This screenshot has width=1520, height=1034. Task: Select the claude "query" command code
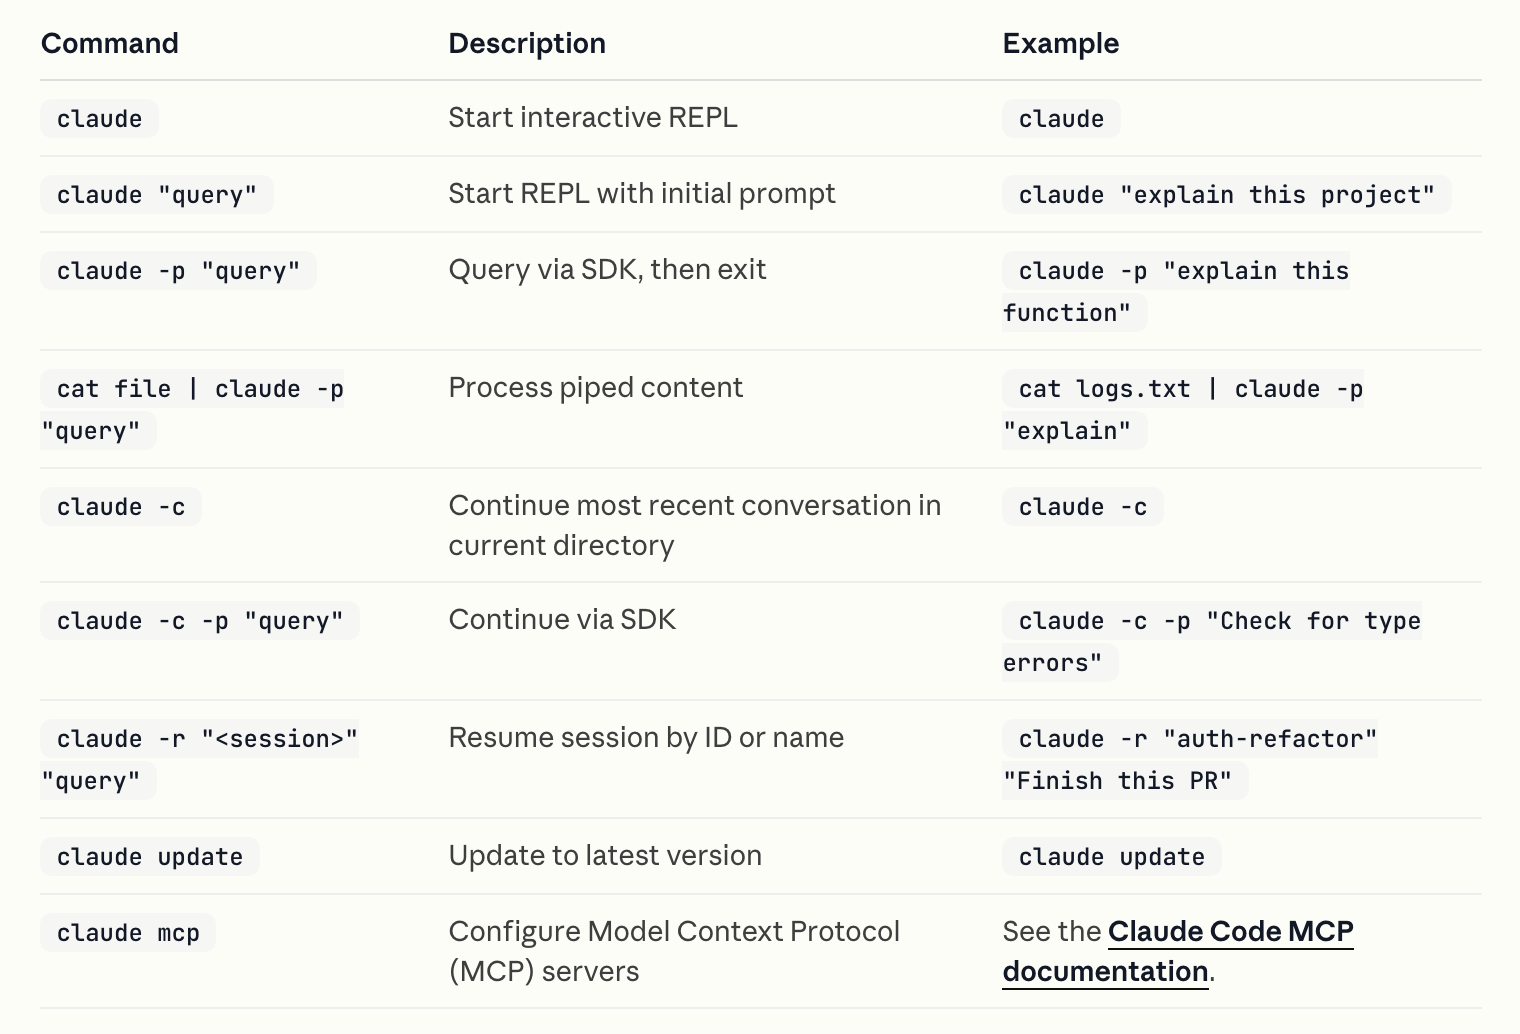tap(157, 195)
